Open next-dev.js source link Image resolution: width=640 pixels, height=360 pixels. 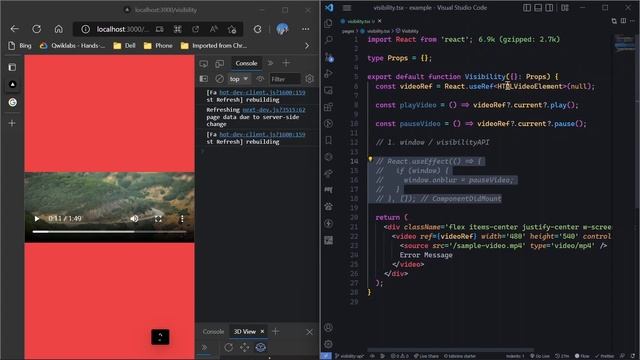coord(274,110)
